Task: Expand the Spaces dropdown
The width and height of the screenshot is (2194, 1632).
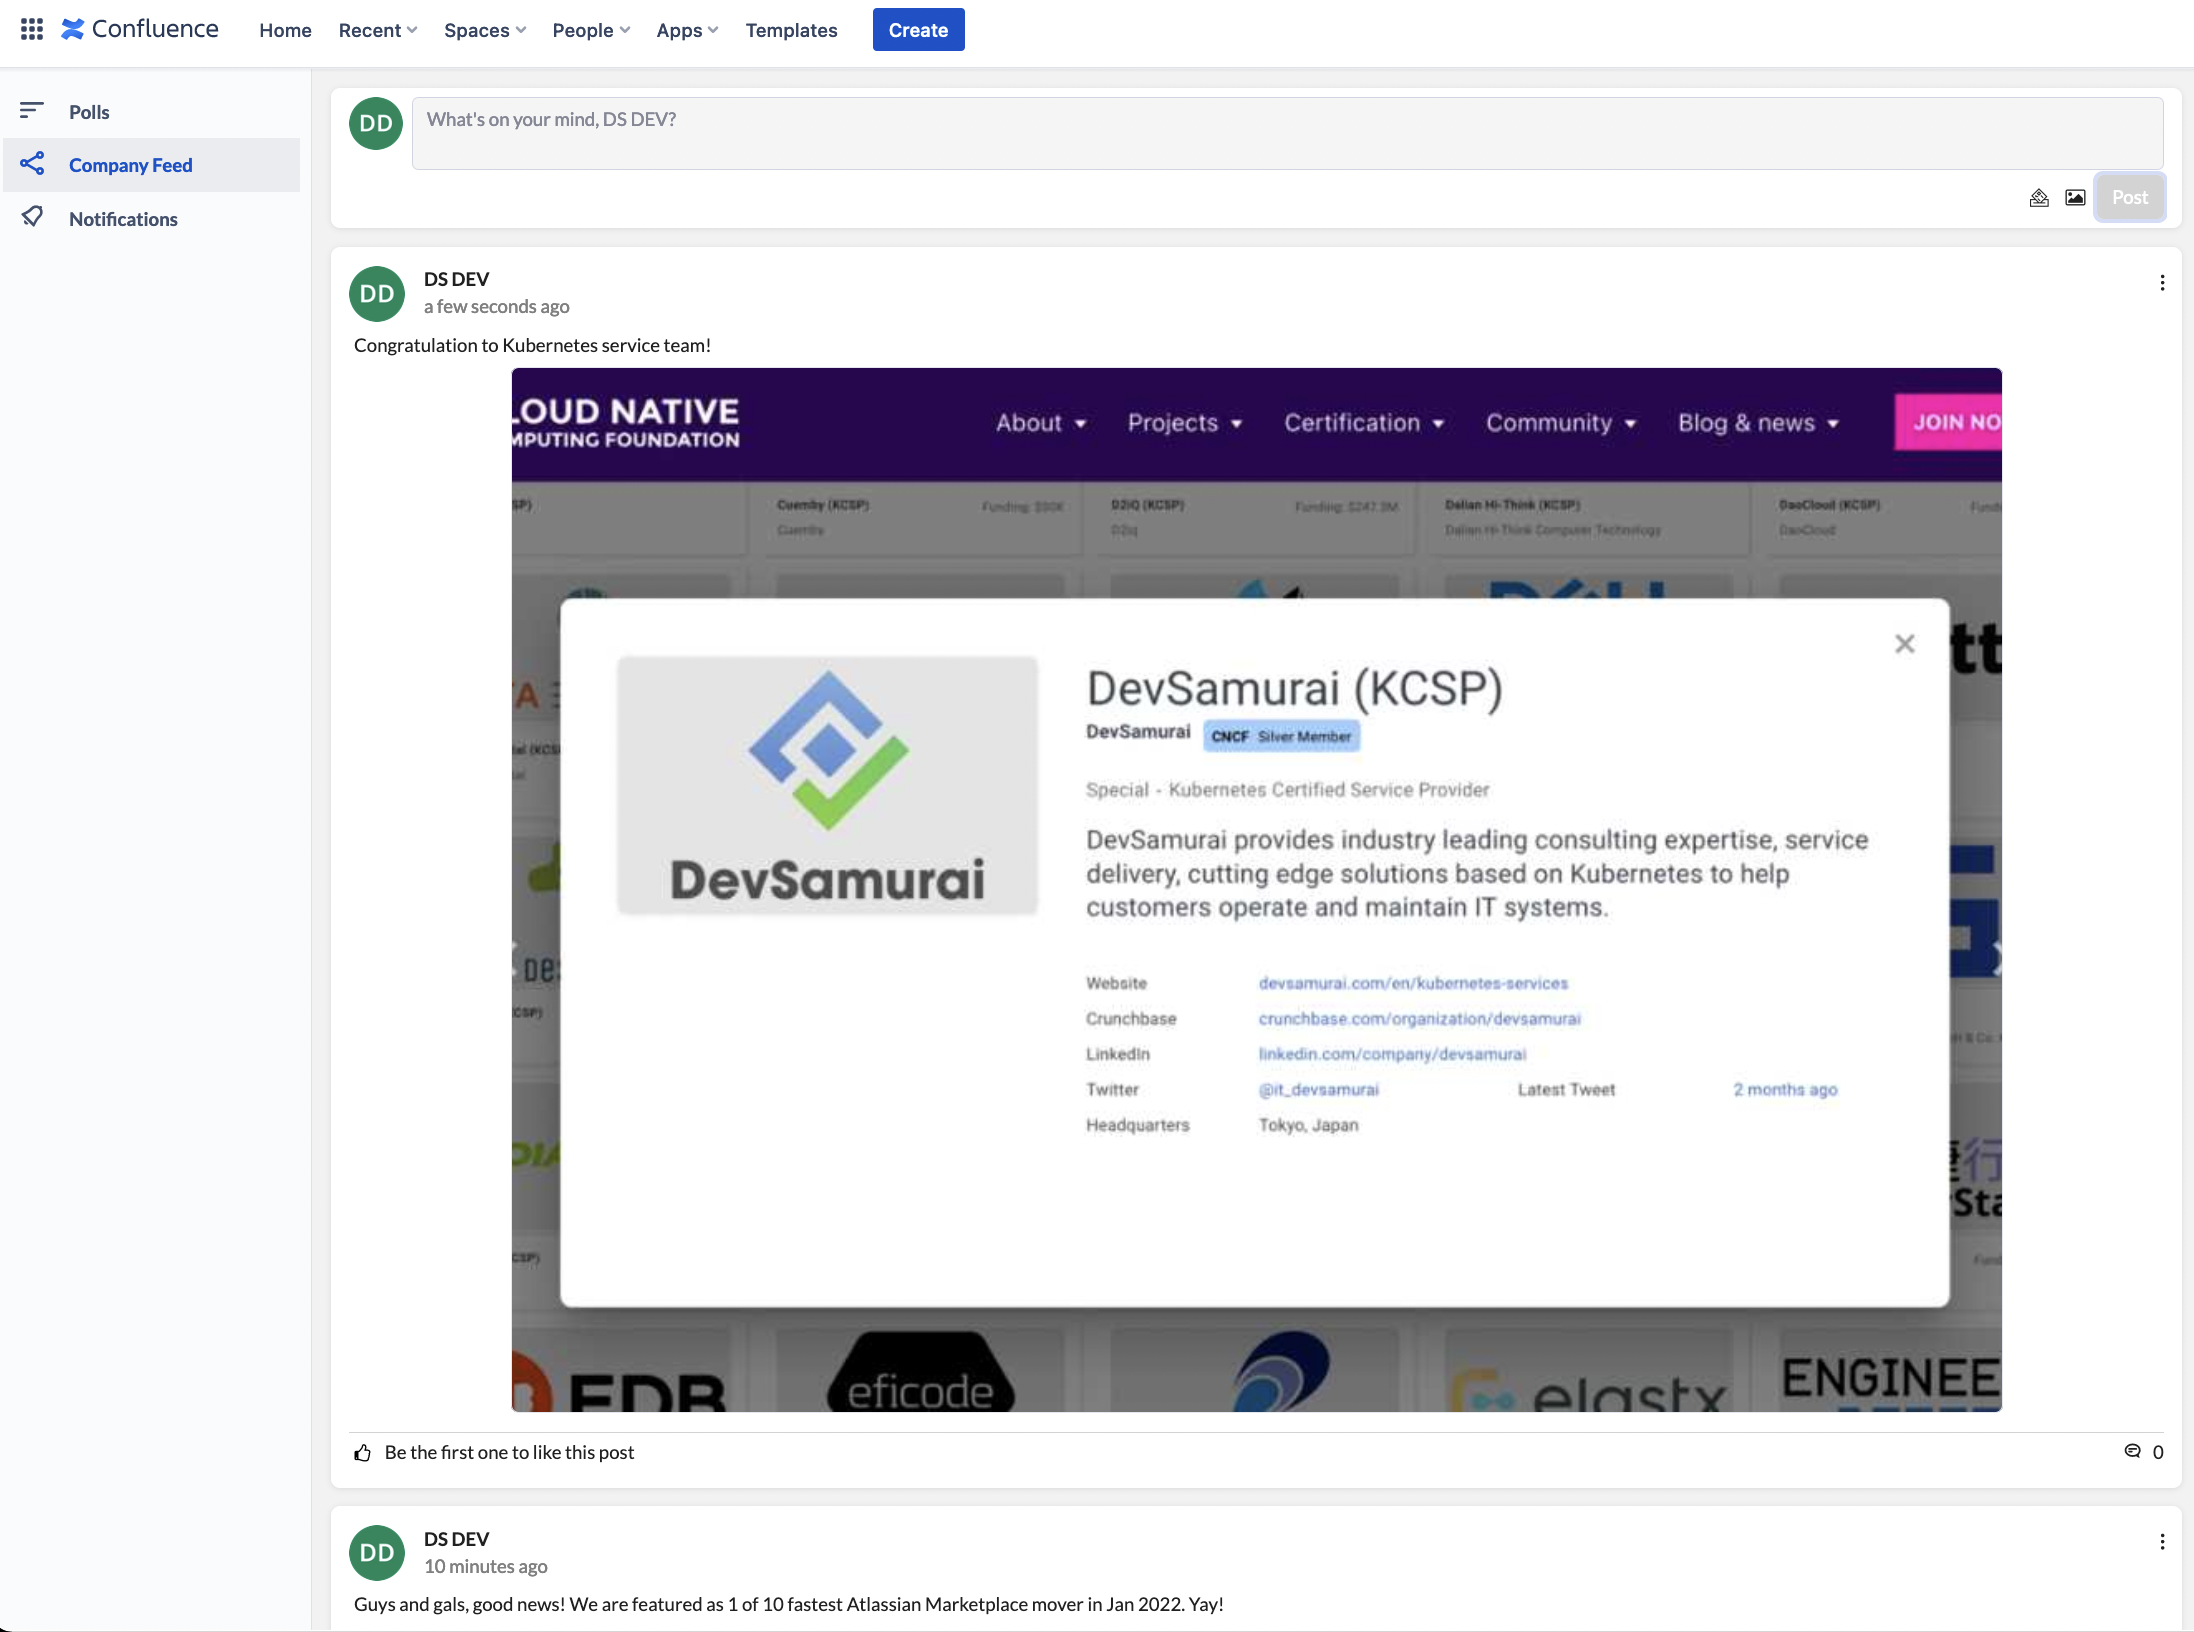Action: point(484,30)
